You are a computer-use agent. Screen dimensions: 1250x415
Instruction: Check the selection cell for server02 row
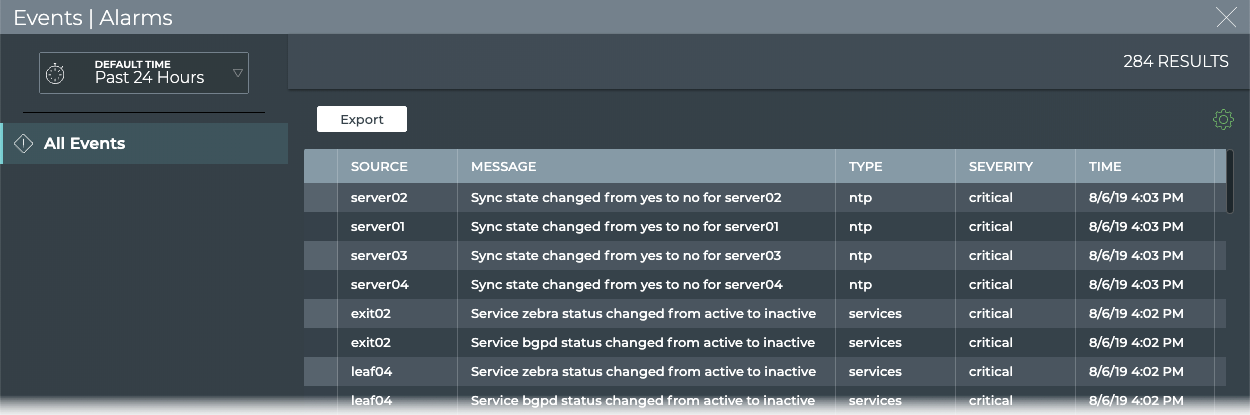click(321, 198)
